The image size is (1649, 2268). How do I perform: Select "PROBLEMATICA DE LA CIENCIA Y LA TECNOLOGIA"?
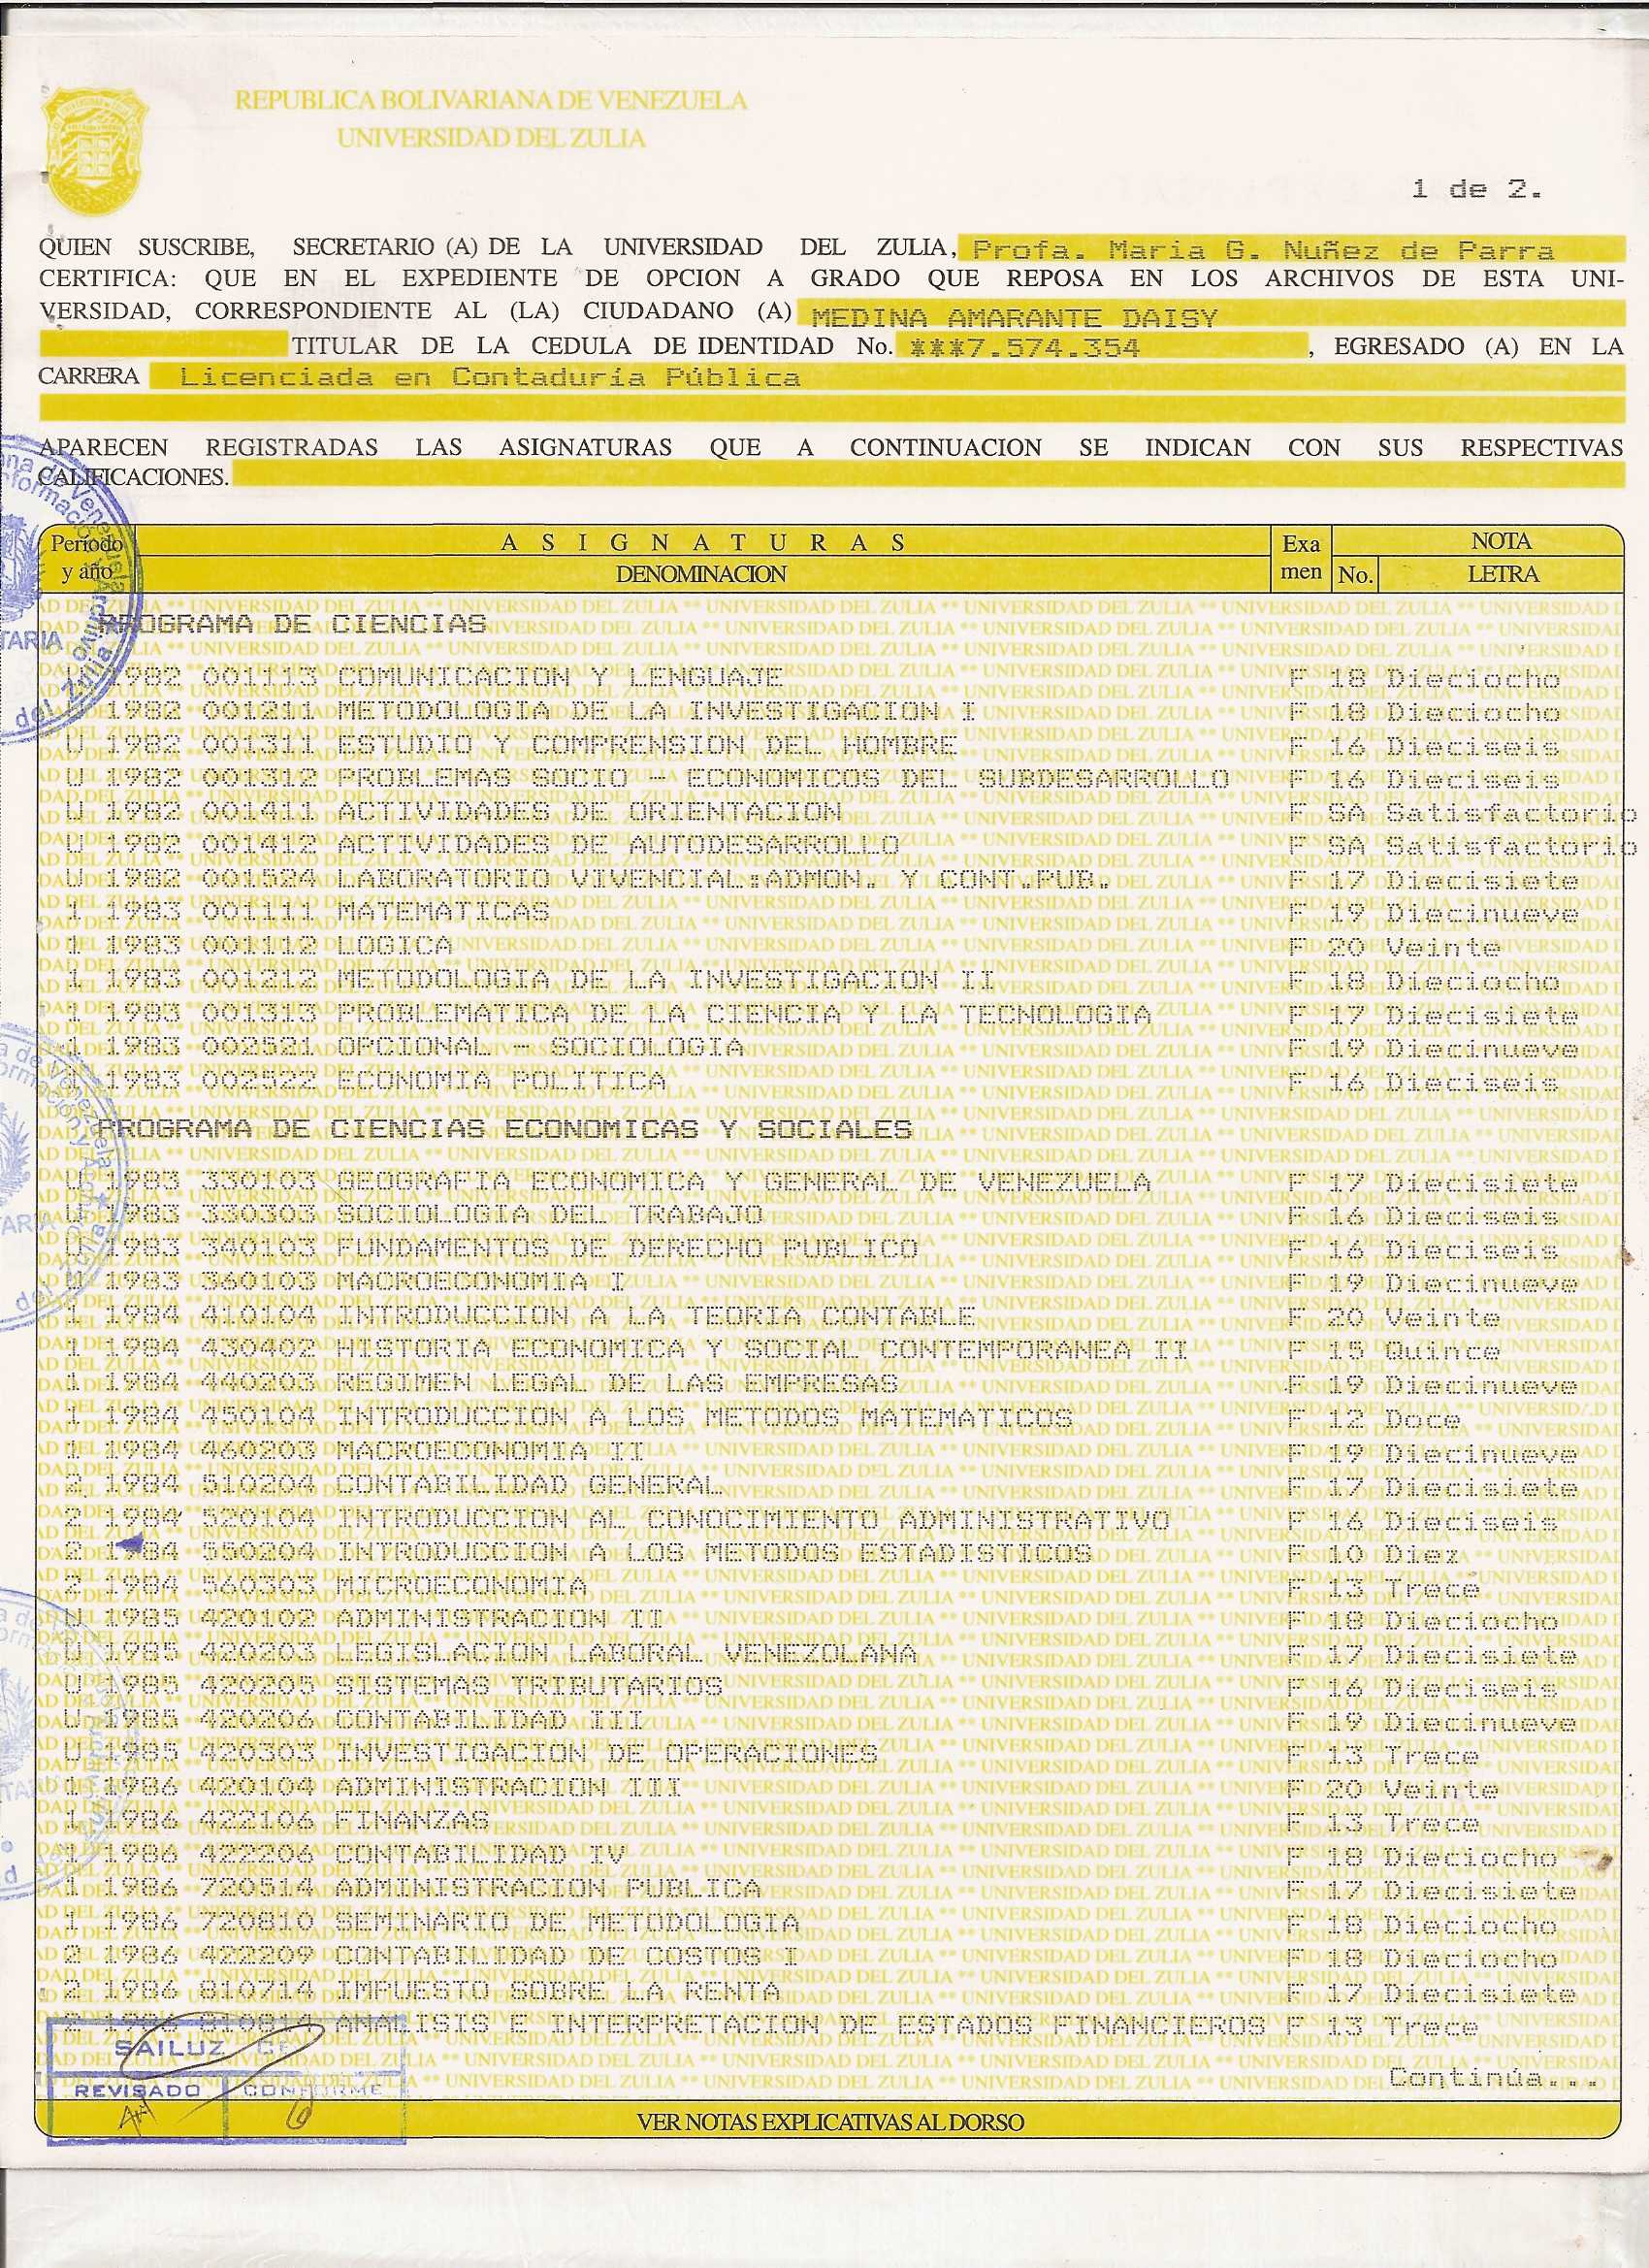tap(744, 1015)
